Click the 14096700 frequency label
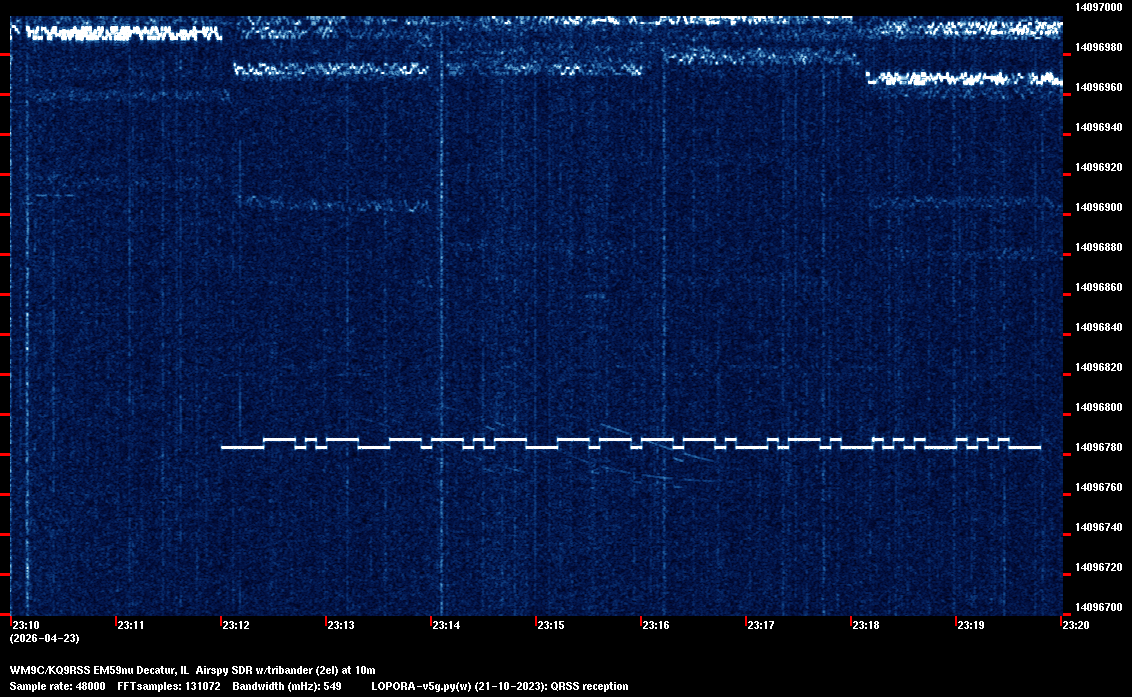 [1099, 607]
